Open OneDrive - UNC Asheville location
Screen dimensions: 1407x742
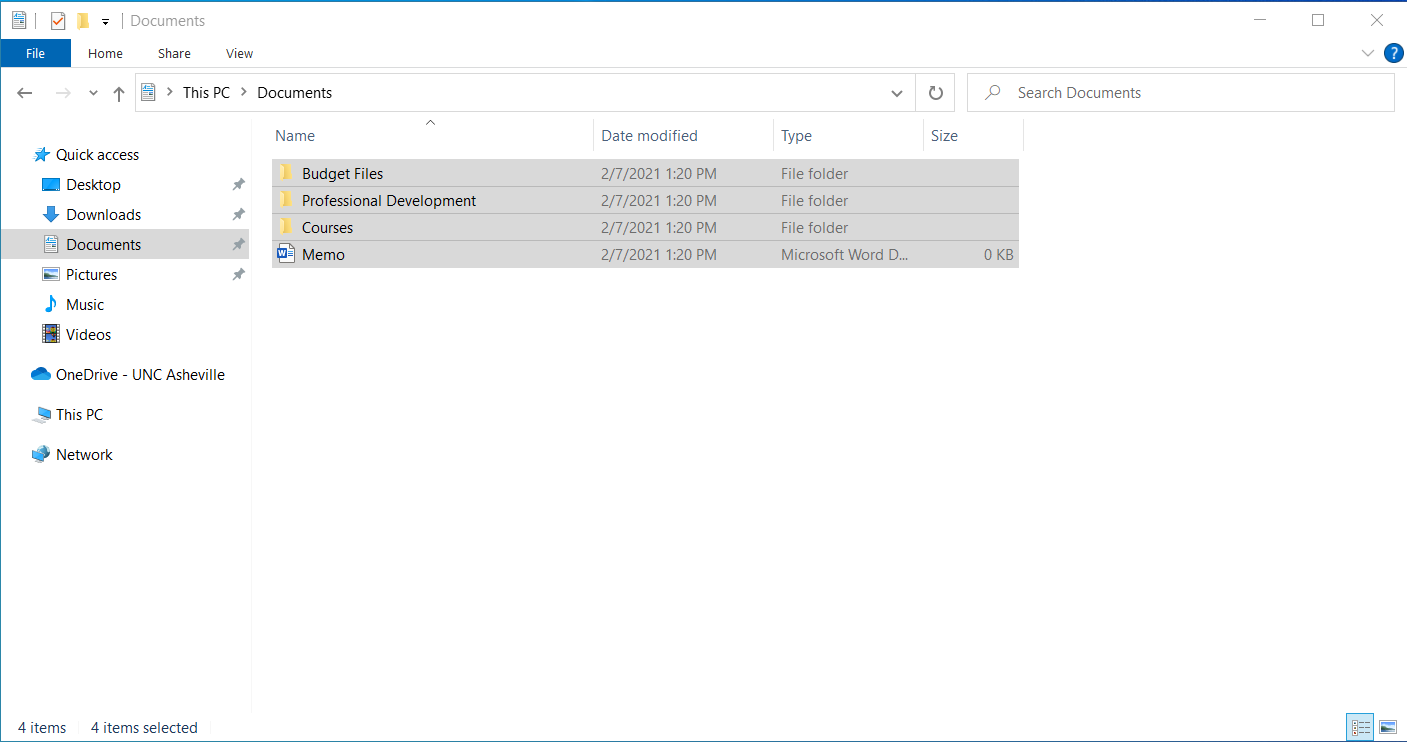[x=140, y=375]
